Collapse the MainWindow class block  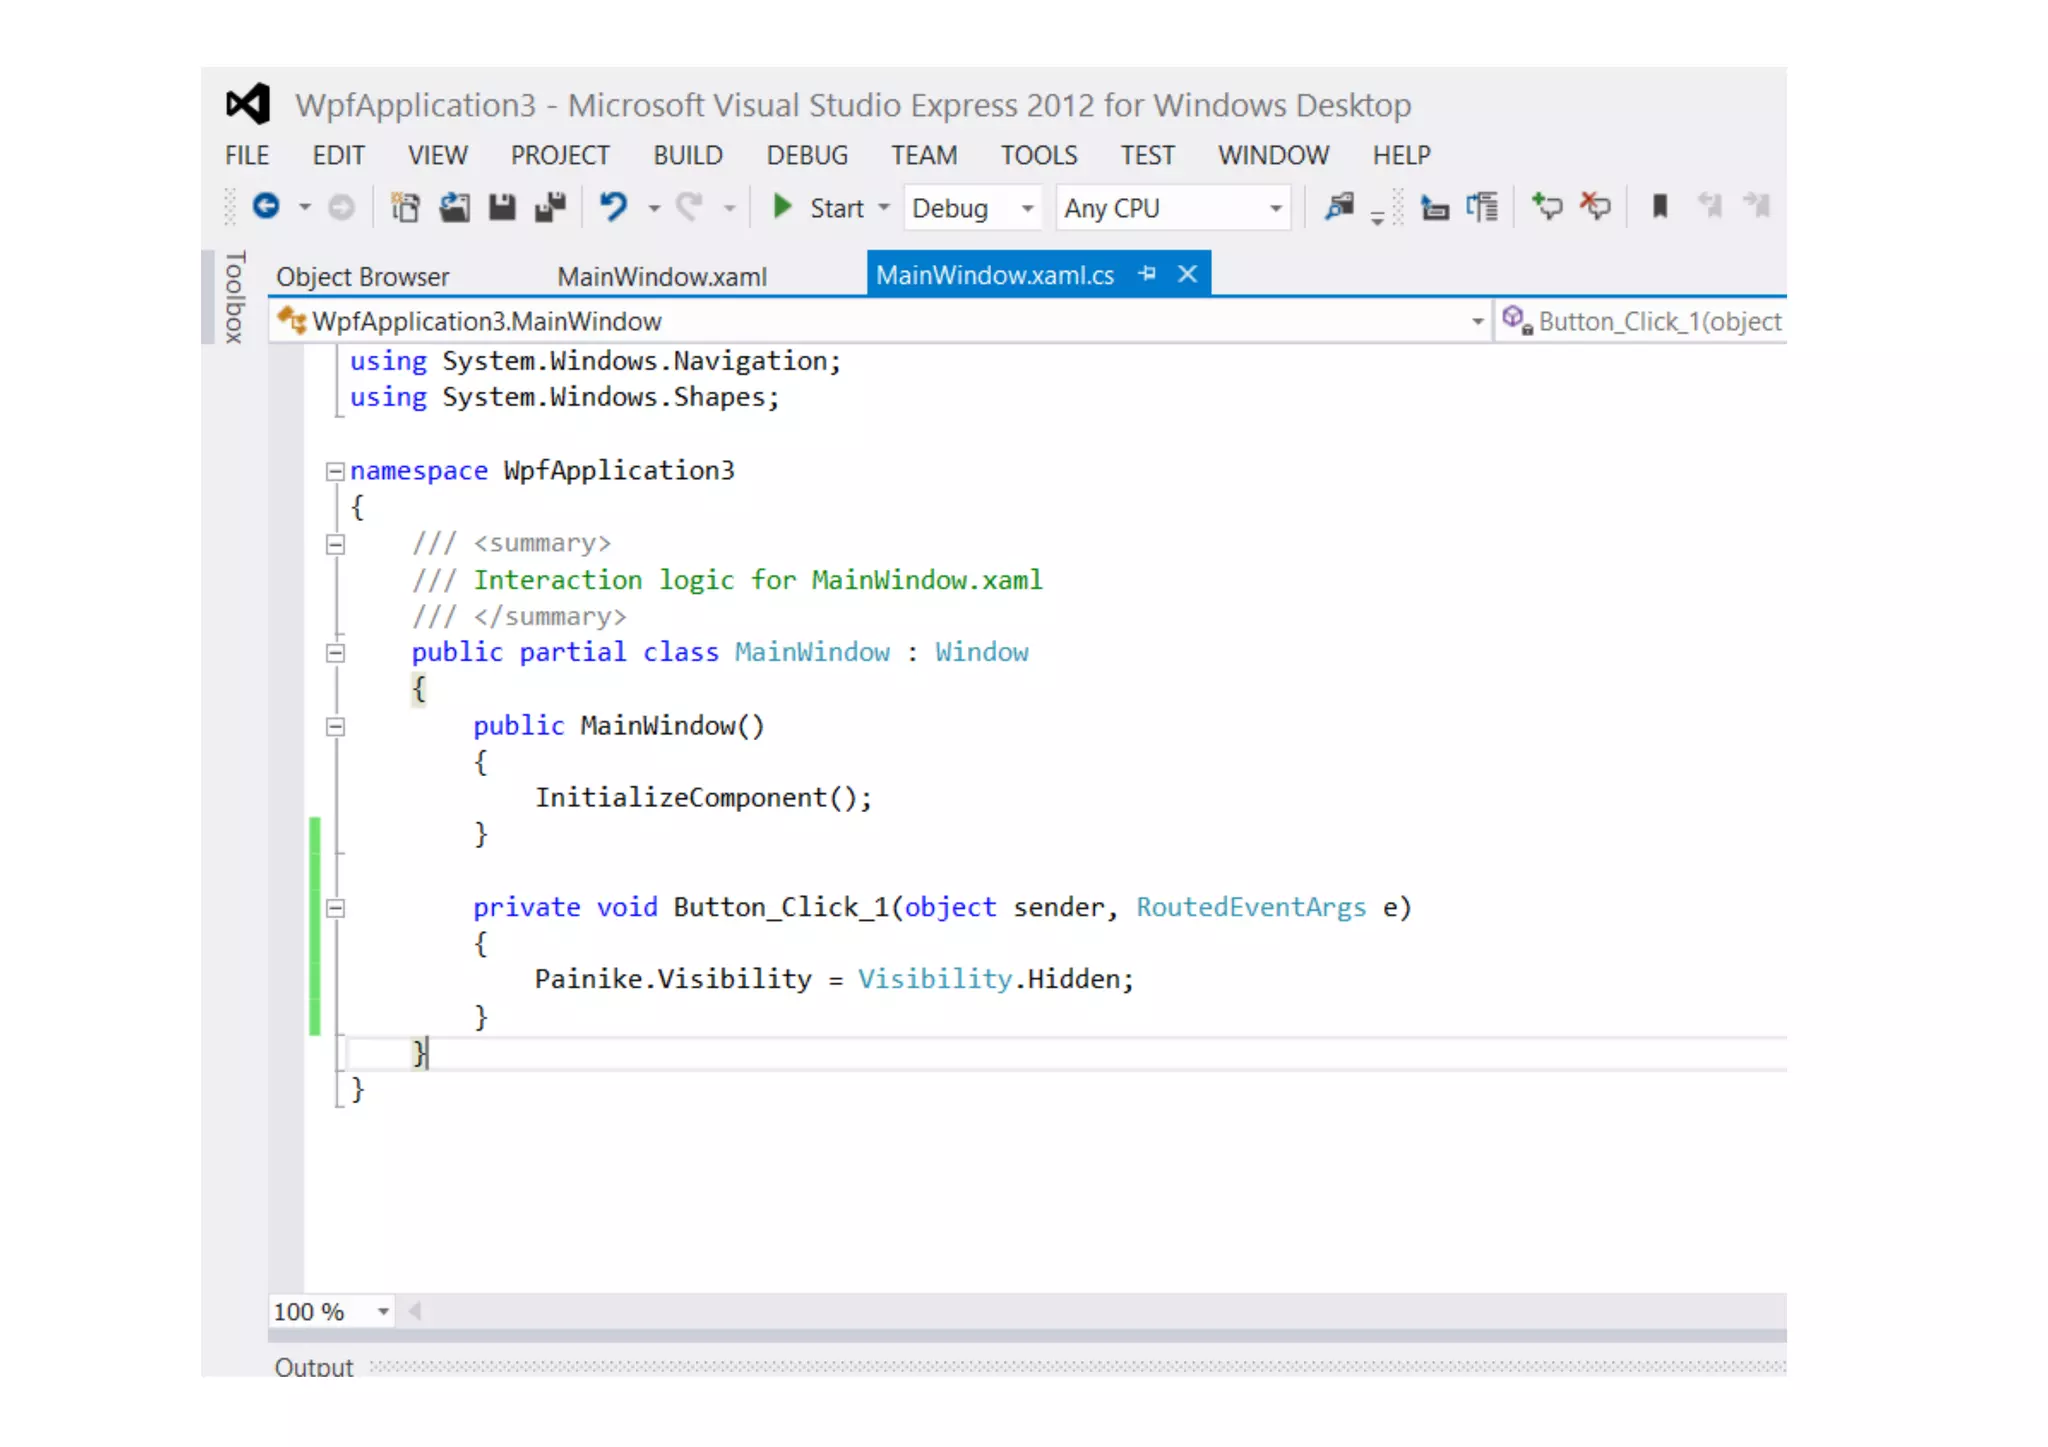pyautogui.click(x=335, y=653)
